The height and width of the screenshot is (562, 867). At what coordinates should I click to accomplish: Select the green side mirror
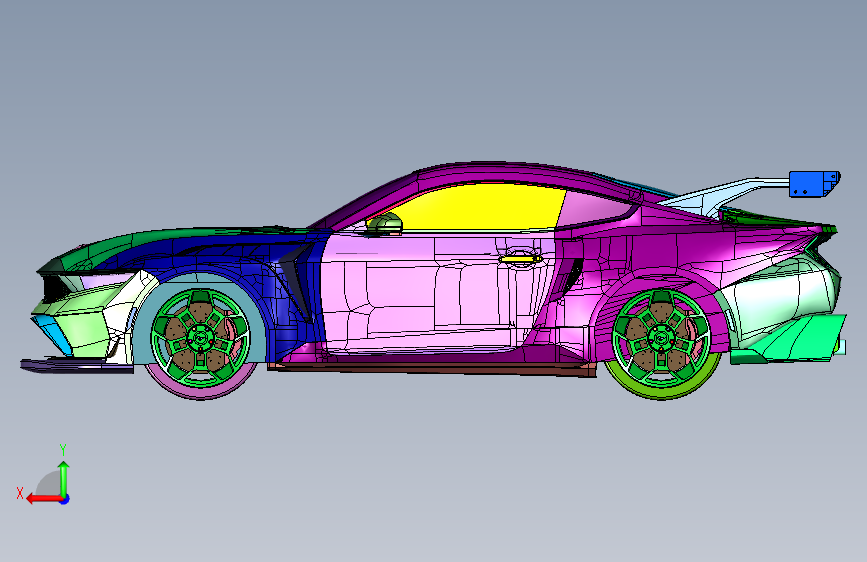click(x=385, y=224)
